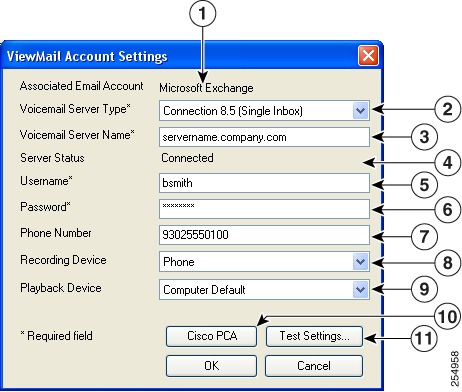The height and width of the screenshot is (392, 462).
Task: Click the Voicemail Server Name field
Action: pos(264,137)
